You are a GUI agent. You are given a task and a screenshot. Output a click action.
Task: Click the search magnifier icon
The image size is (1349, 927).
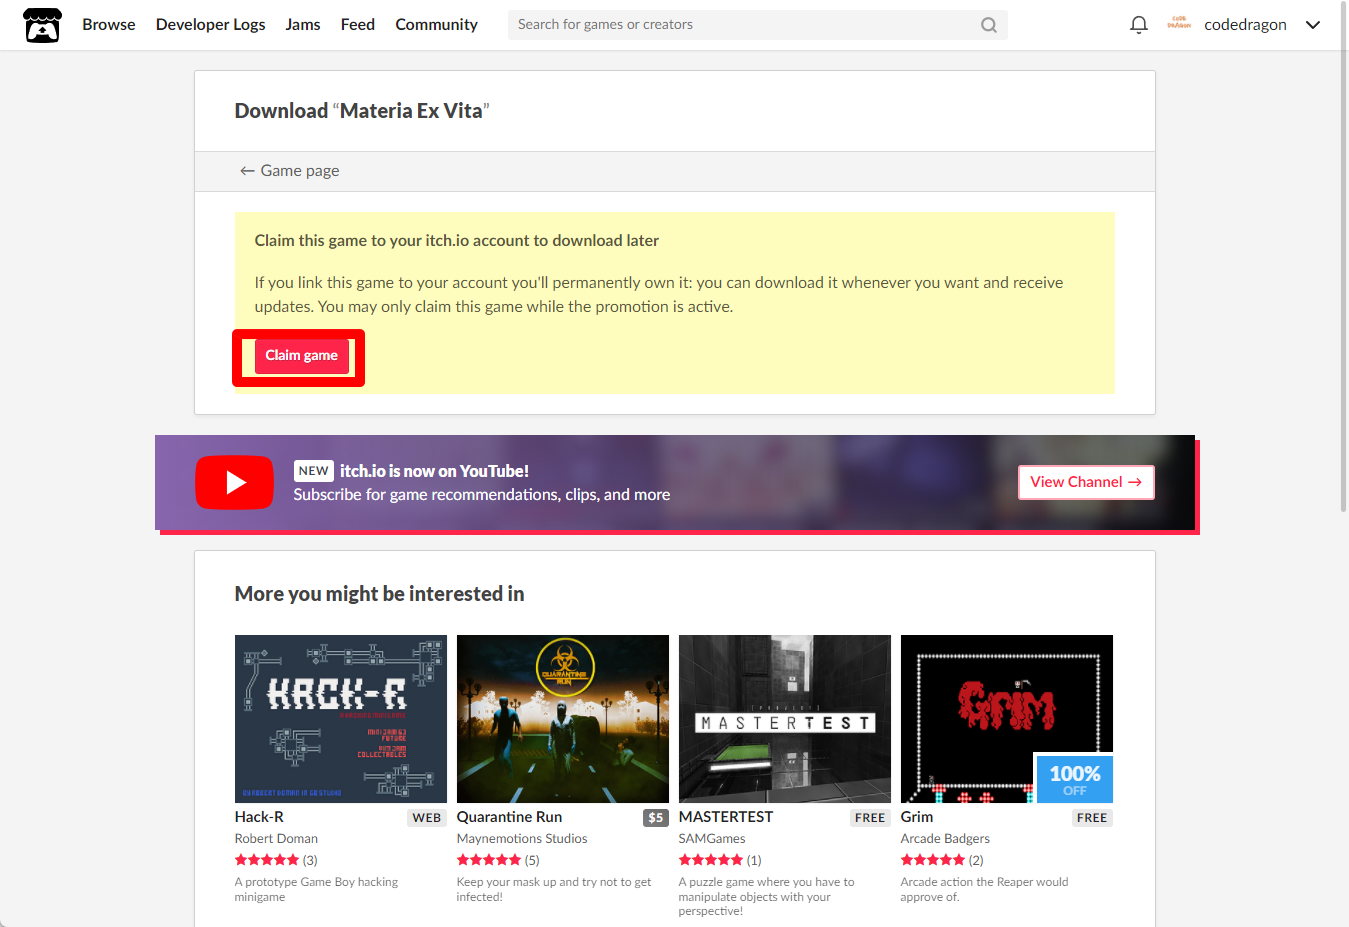coord(988,25)
